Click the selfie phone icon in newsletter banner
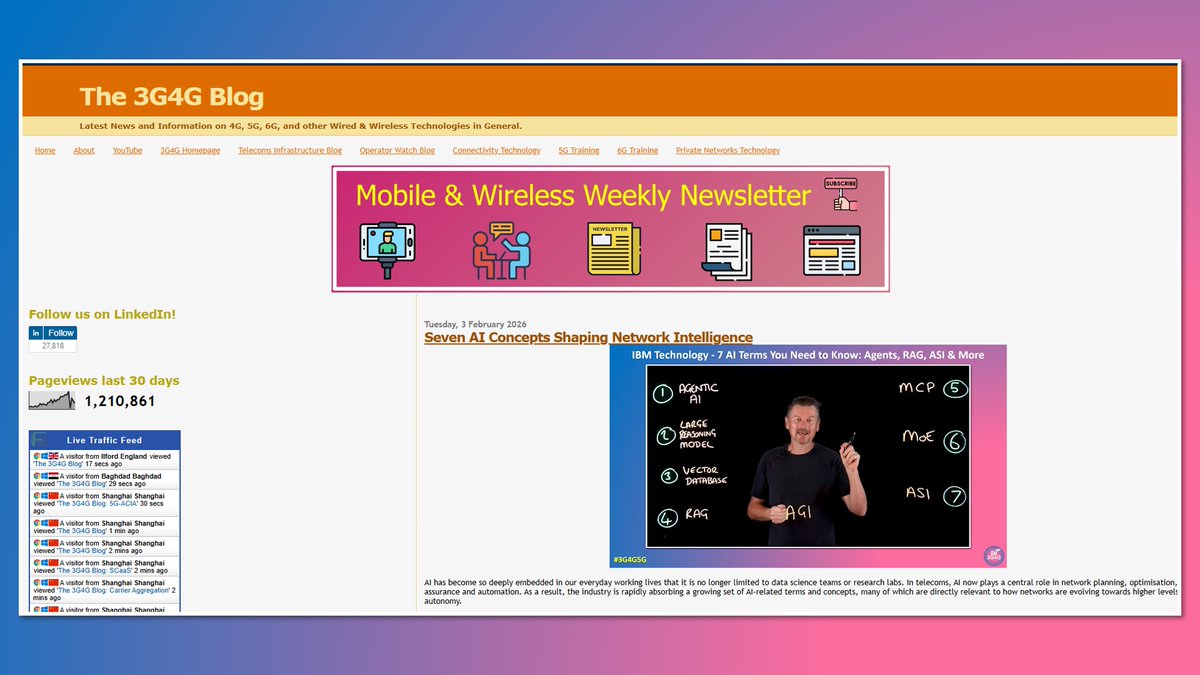Image resolution: width=1200 pixels, height=675 pixels. click(387, 249)
